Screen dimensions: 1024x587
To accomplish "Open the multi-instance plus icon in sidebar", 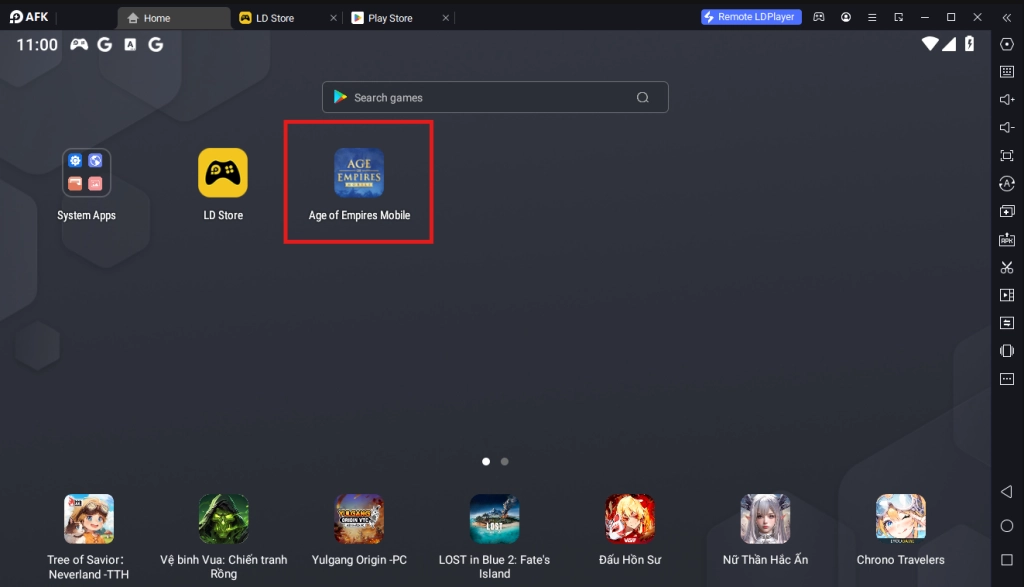I will click(x=1007, y=212).
